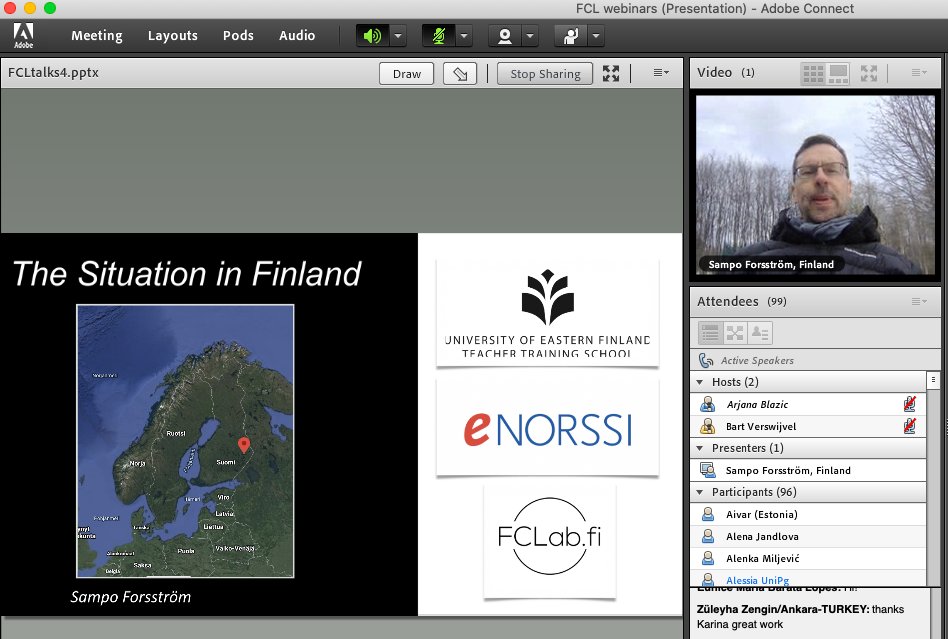Screen dimensions: 948x639
Task: Click the eNORSSI logo on slide
Action: click(547, 429)
